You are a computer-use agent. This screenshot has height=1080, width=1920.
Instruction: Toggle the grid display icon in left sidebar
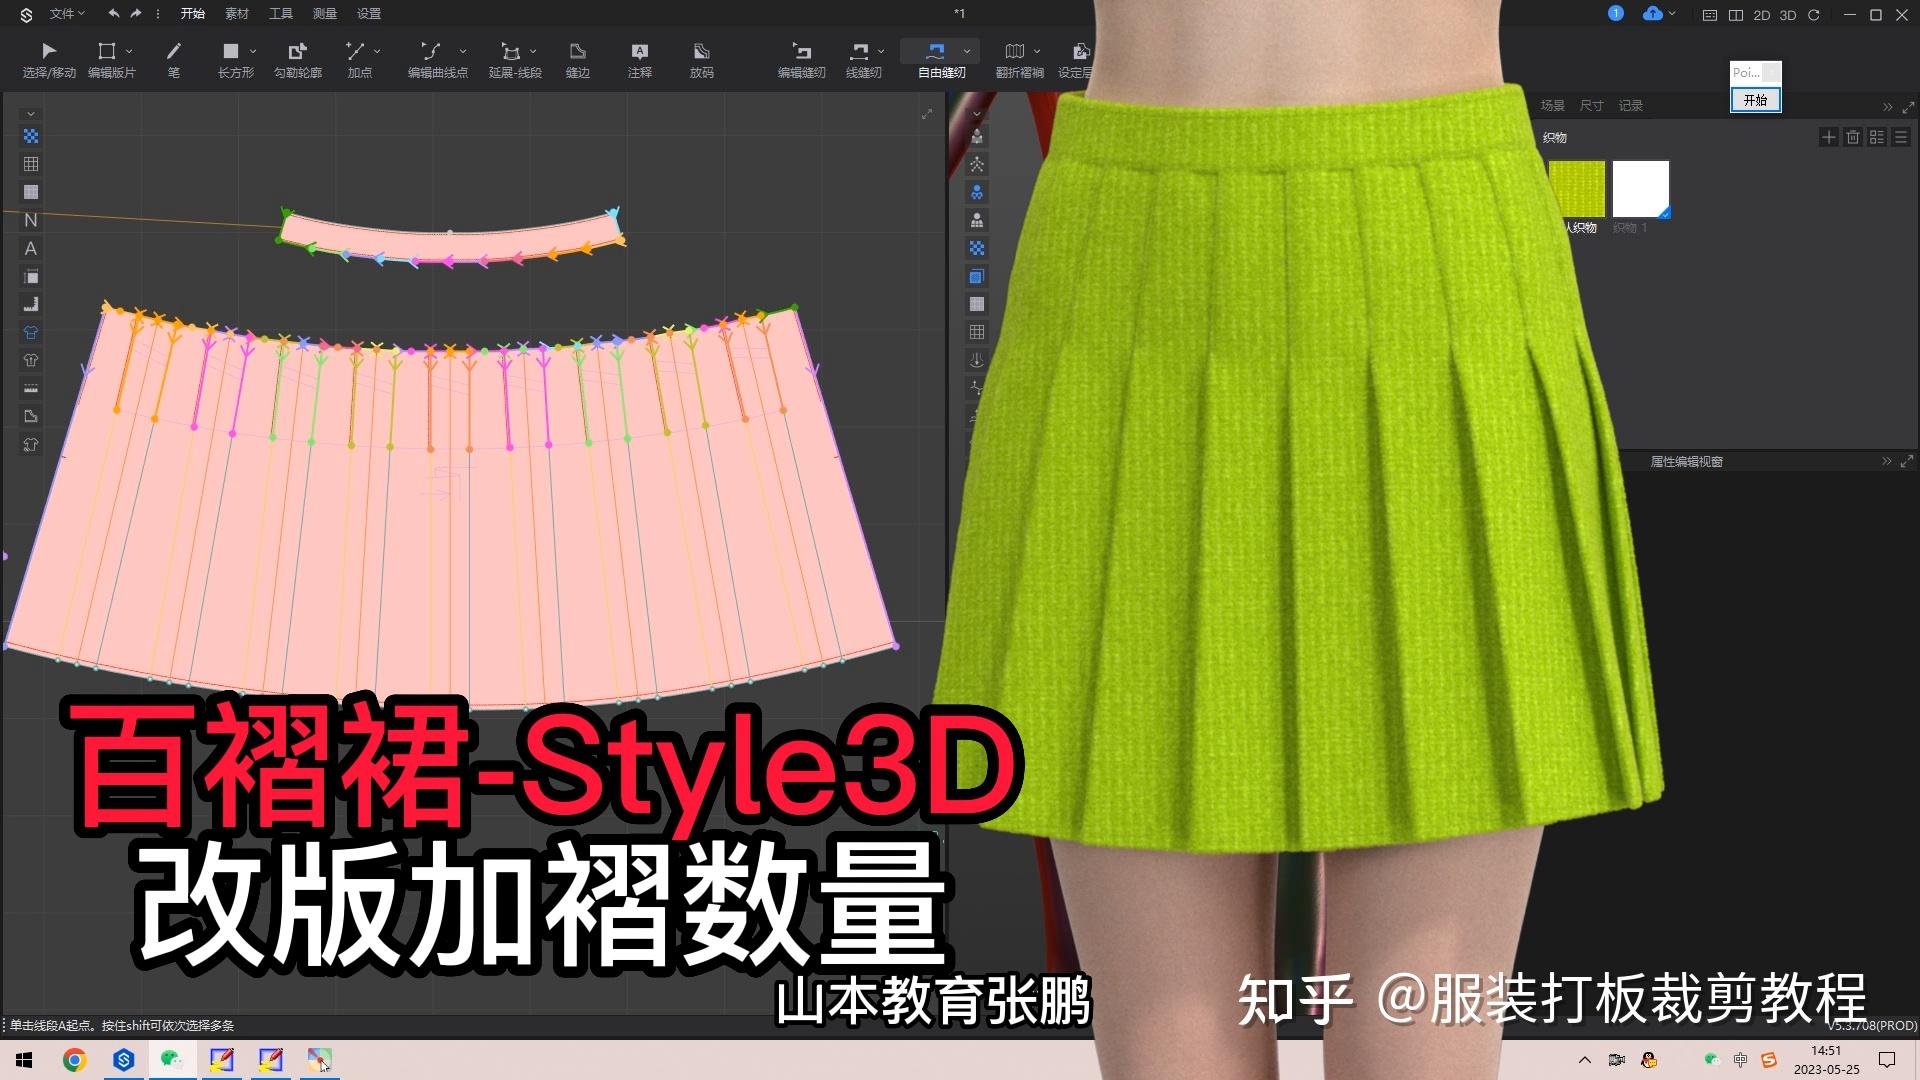30,164
